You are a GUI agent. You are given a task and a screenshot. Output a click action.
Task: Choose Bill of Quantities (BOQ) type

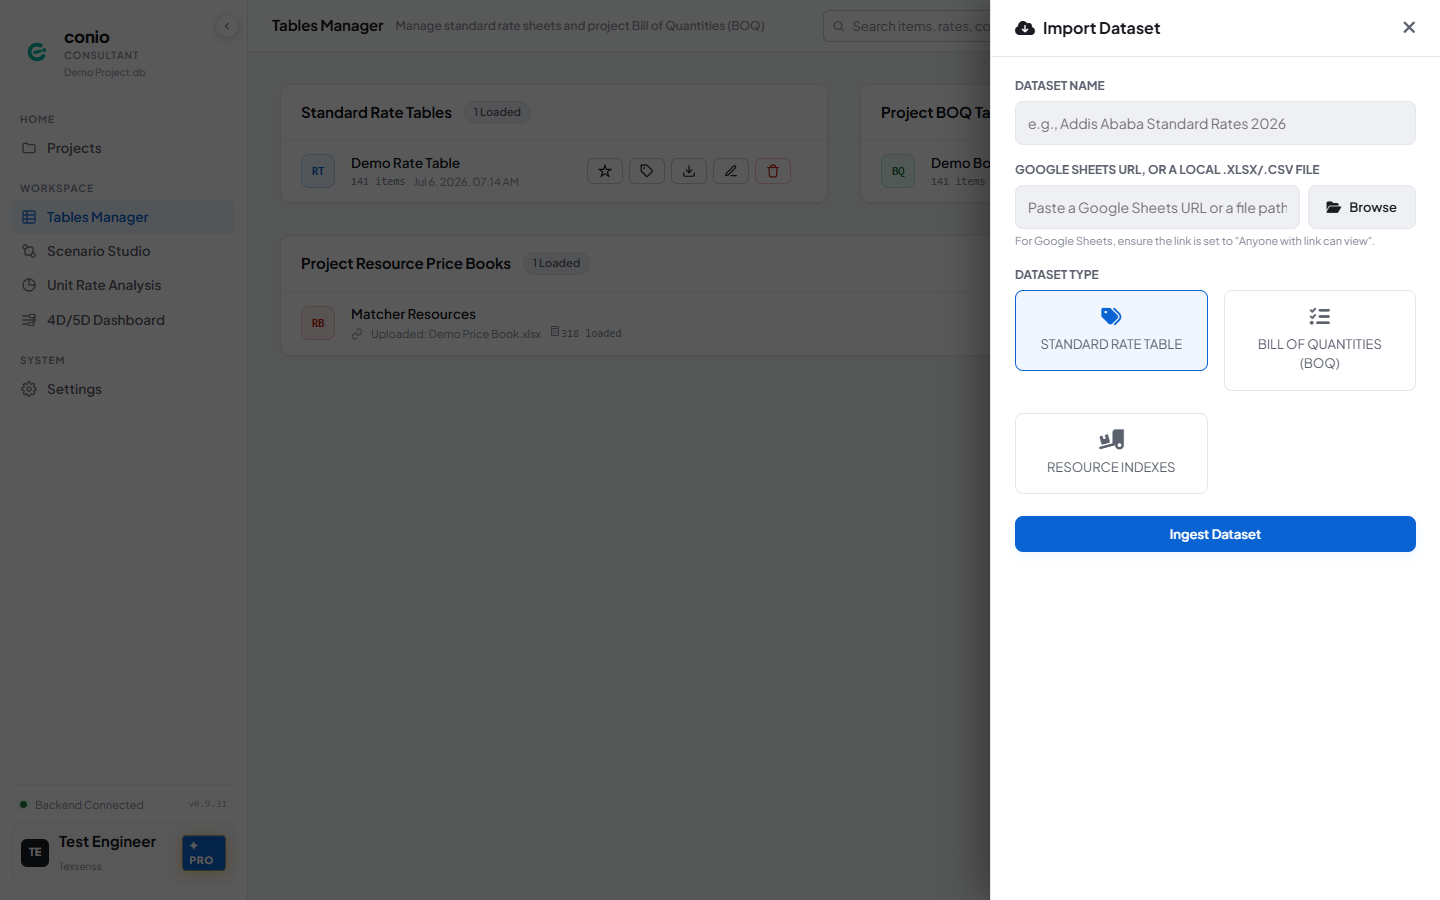click(1320, 340)
